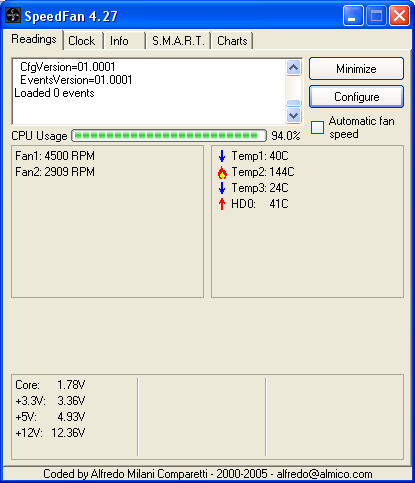The image size is (415, 483).
Task: Click the log scrollbar thumb
Action: (x=294, y=103)
